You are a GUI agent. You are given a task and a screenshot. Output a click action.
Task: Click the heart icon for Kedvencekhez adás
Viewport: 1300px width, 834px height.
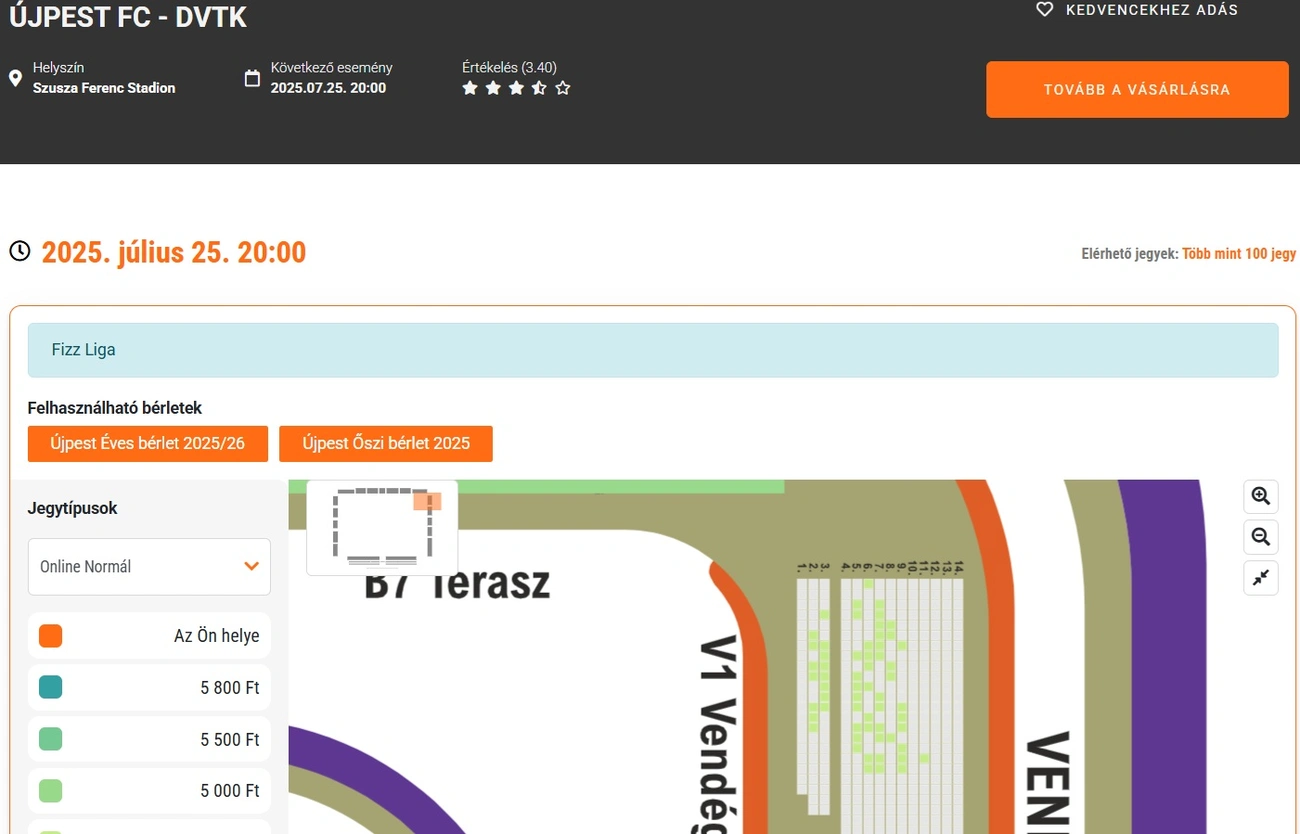point(1045,10)
